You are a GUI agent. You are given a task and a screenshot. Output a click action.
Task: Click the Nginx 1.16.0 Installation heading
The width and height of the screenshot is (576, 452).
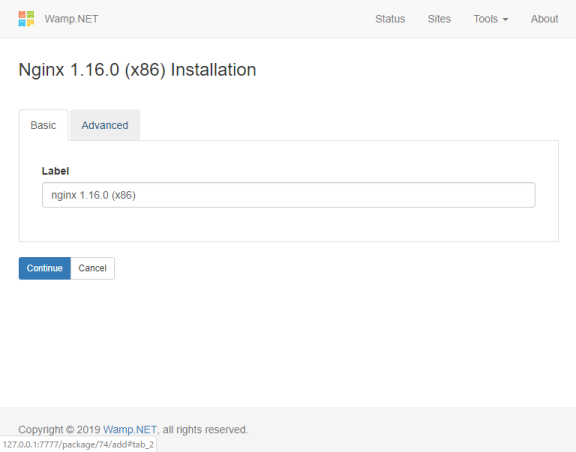(137, 70)
